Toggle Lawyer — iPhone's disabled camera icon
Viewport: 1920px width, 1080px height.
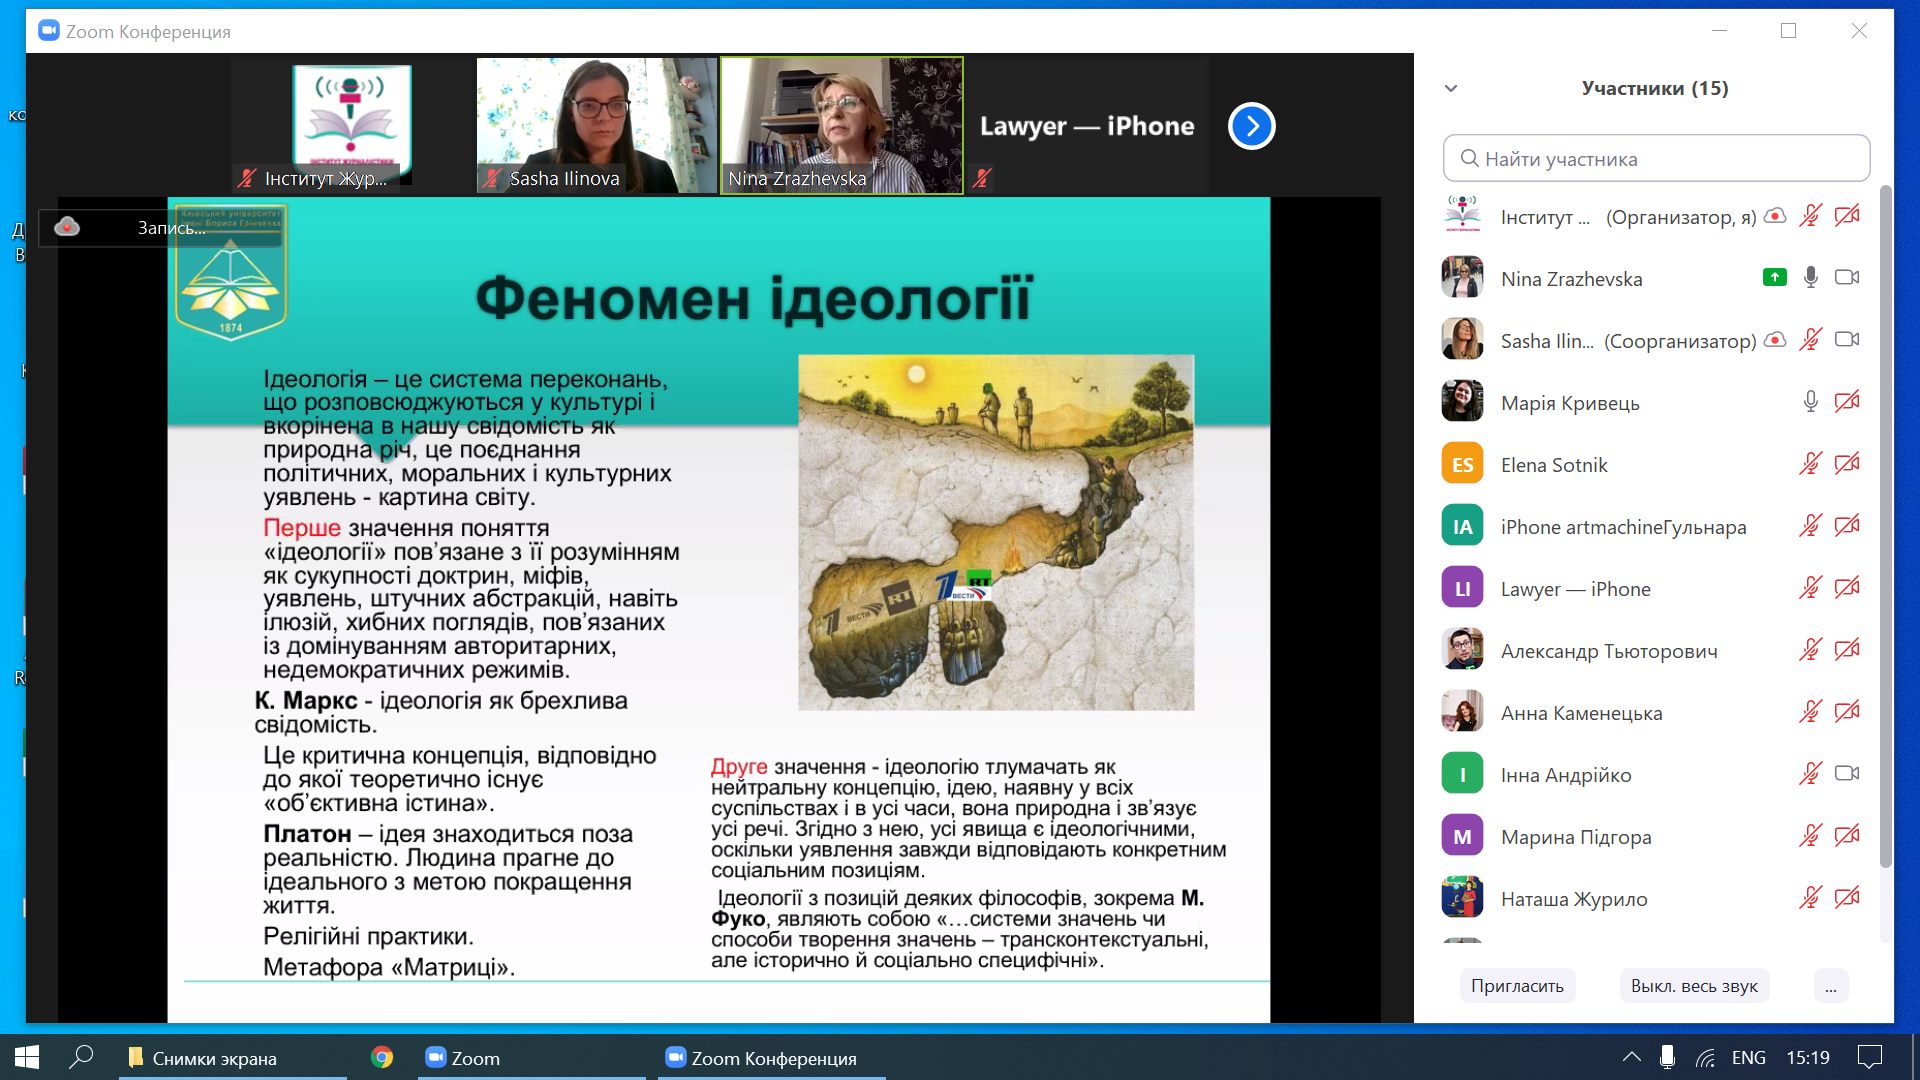click(x=1846, y=588)
